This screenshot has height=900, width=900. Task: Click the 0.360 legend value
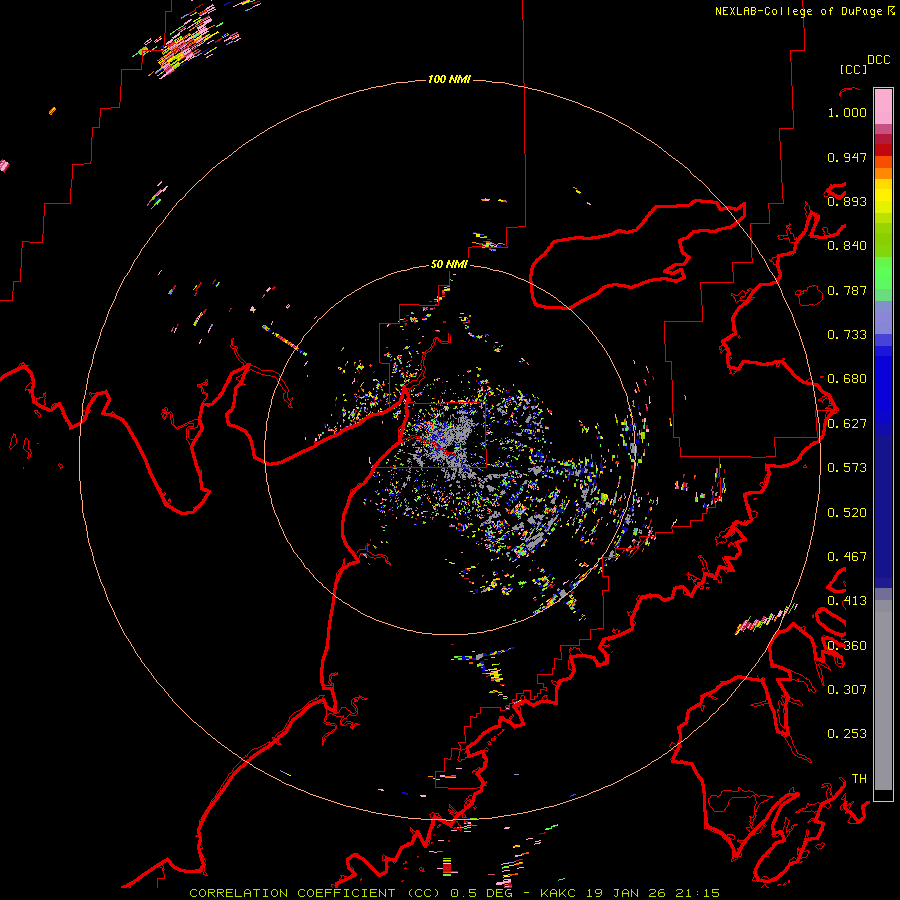coord(847,646)
